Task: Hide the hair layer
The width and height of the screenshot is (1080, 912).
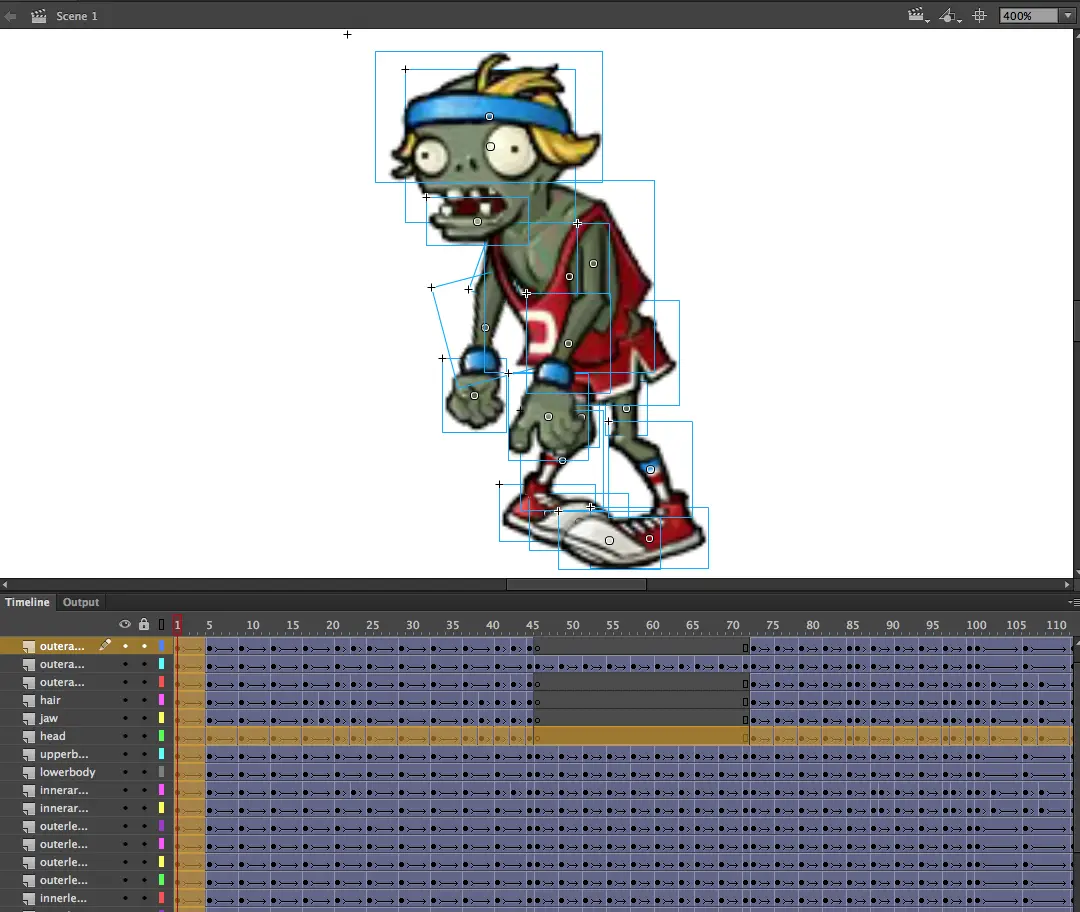Action: point(125,700)
